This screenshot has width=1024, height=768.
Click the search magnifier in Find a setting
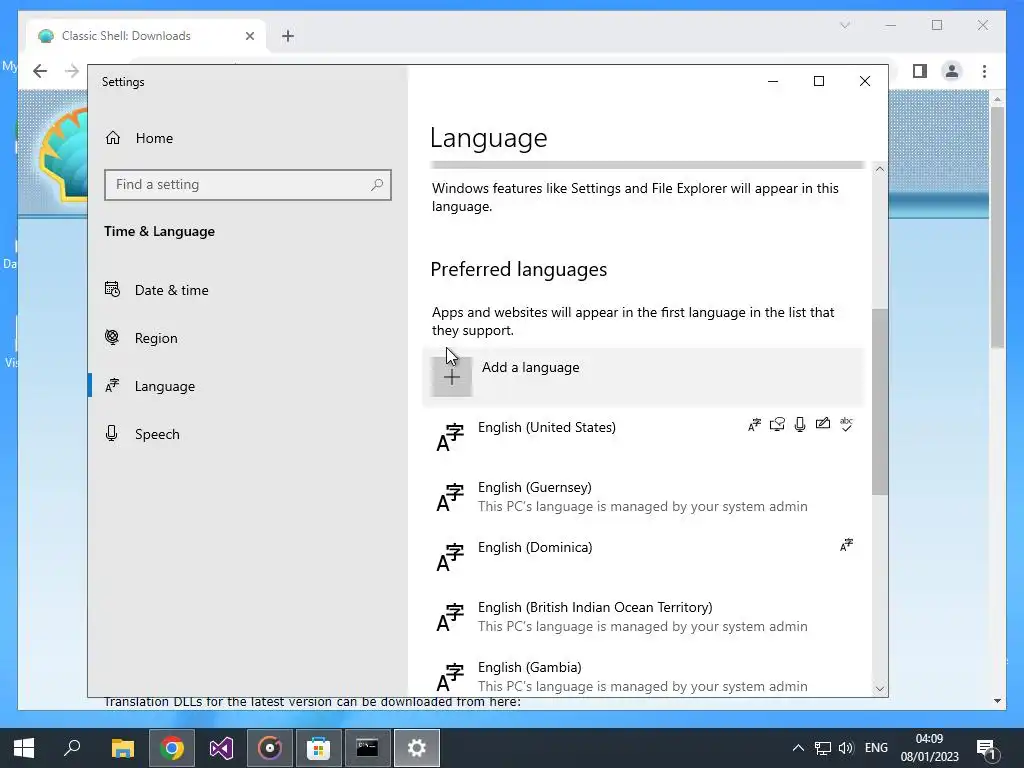tap(377, 185)
